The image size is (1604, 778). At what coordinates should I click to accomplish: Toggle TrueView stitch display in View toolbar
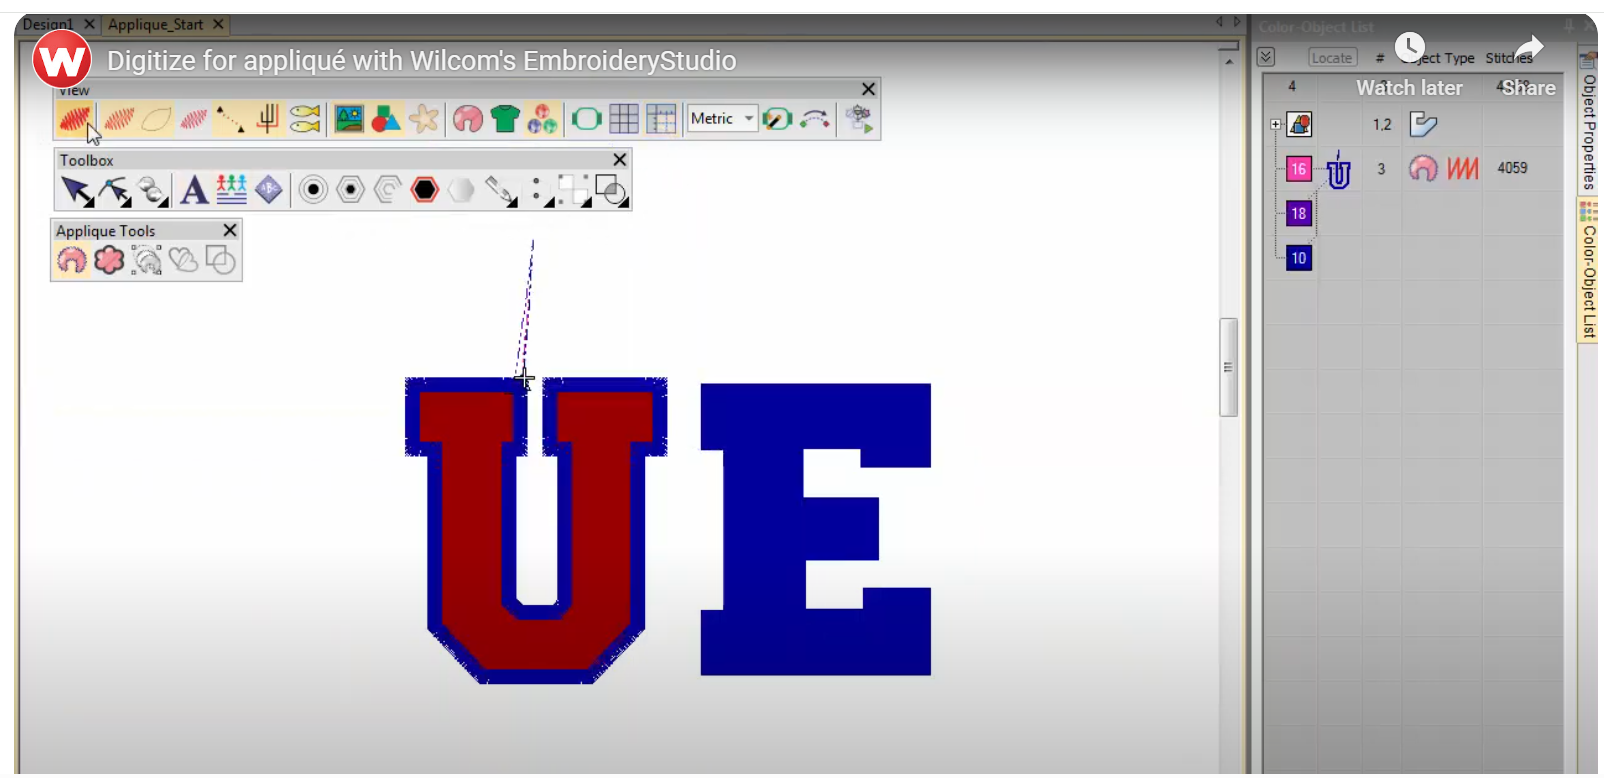coord(75,119)
